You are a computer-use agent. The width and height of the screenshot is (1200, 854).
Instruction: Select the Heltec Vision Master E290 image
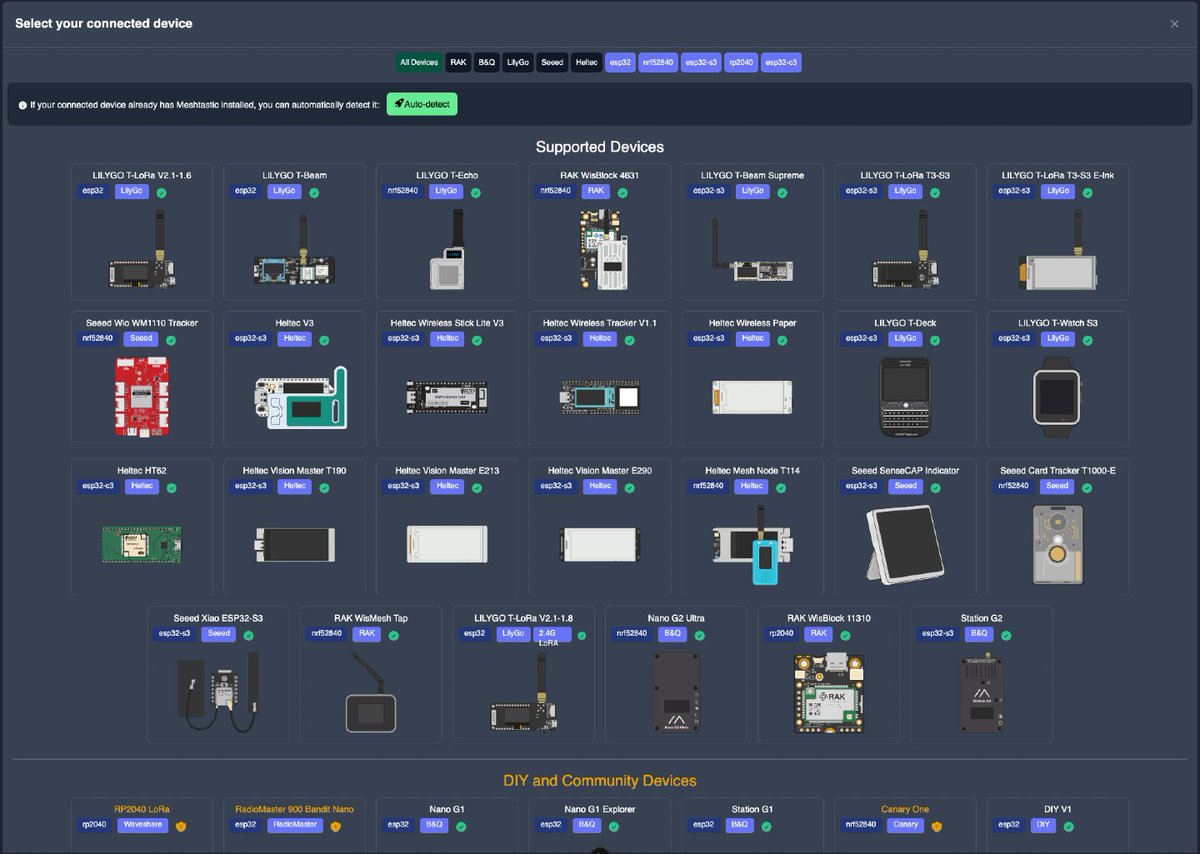tap(599, 544)
